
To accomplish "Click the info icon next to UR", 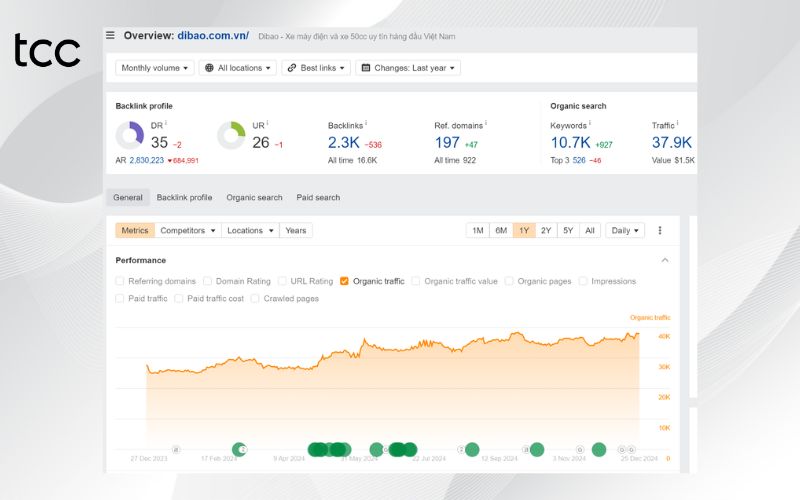I will (x=267, y=123).
